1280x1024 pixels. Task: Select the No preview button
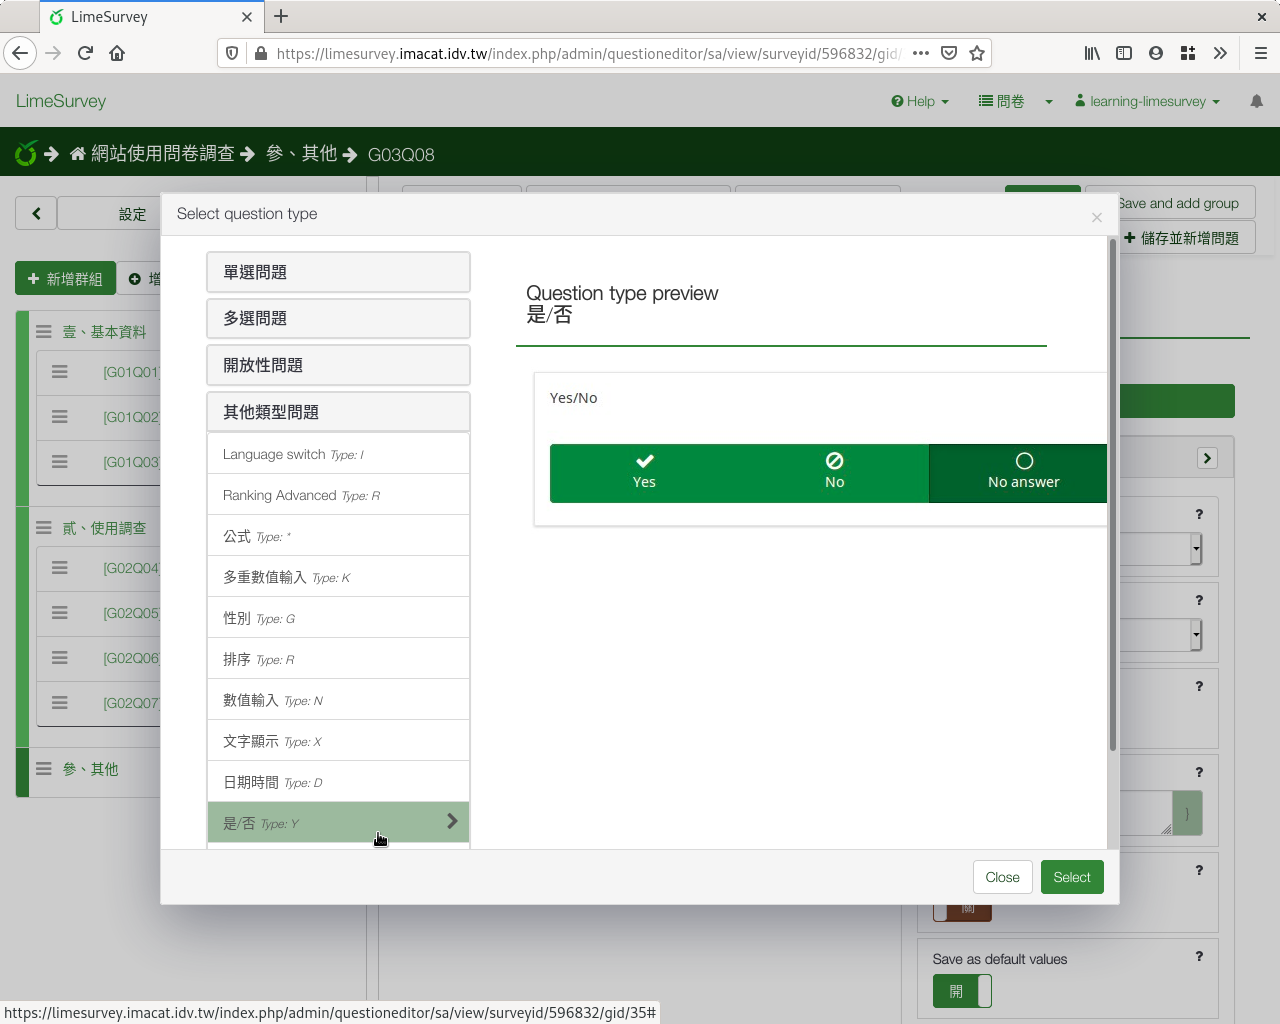pos(834,472)
